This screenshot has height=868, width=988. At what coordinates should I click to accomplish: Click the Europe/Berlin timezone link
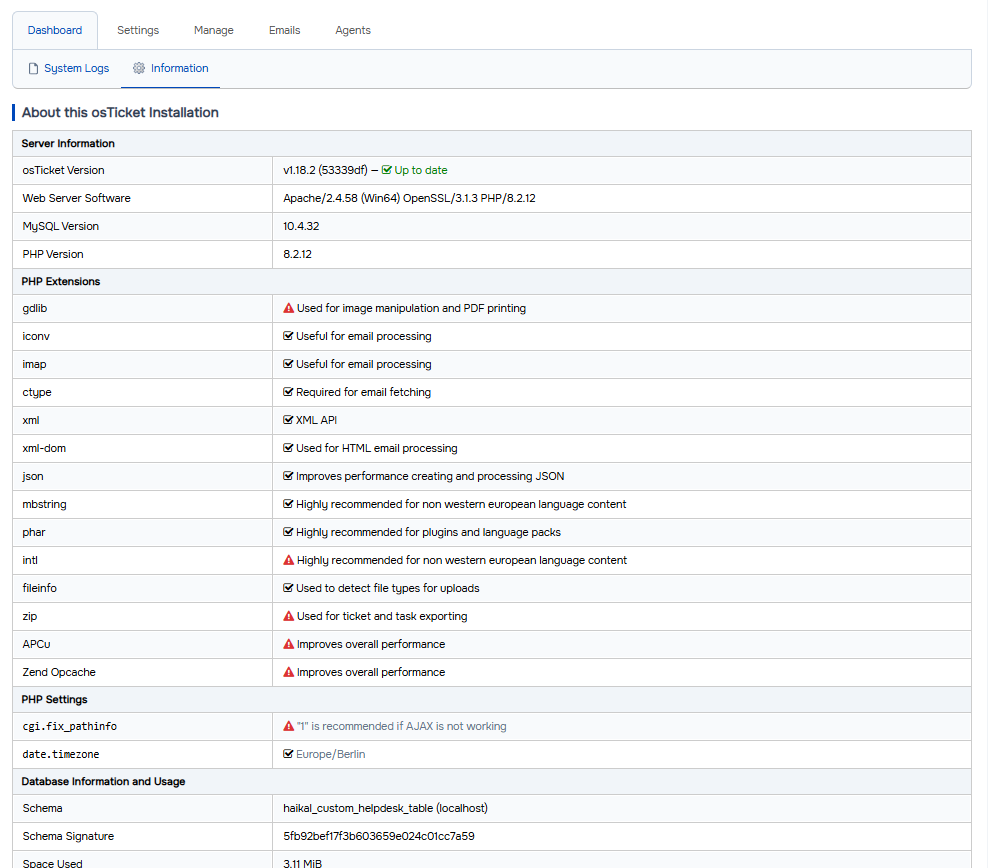(330, 754)
